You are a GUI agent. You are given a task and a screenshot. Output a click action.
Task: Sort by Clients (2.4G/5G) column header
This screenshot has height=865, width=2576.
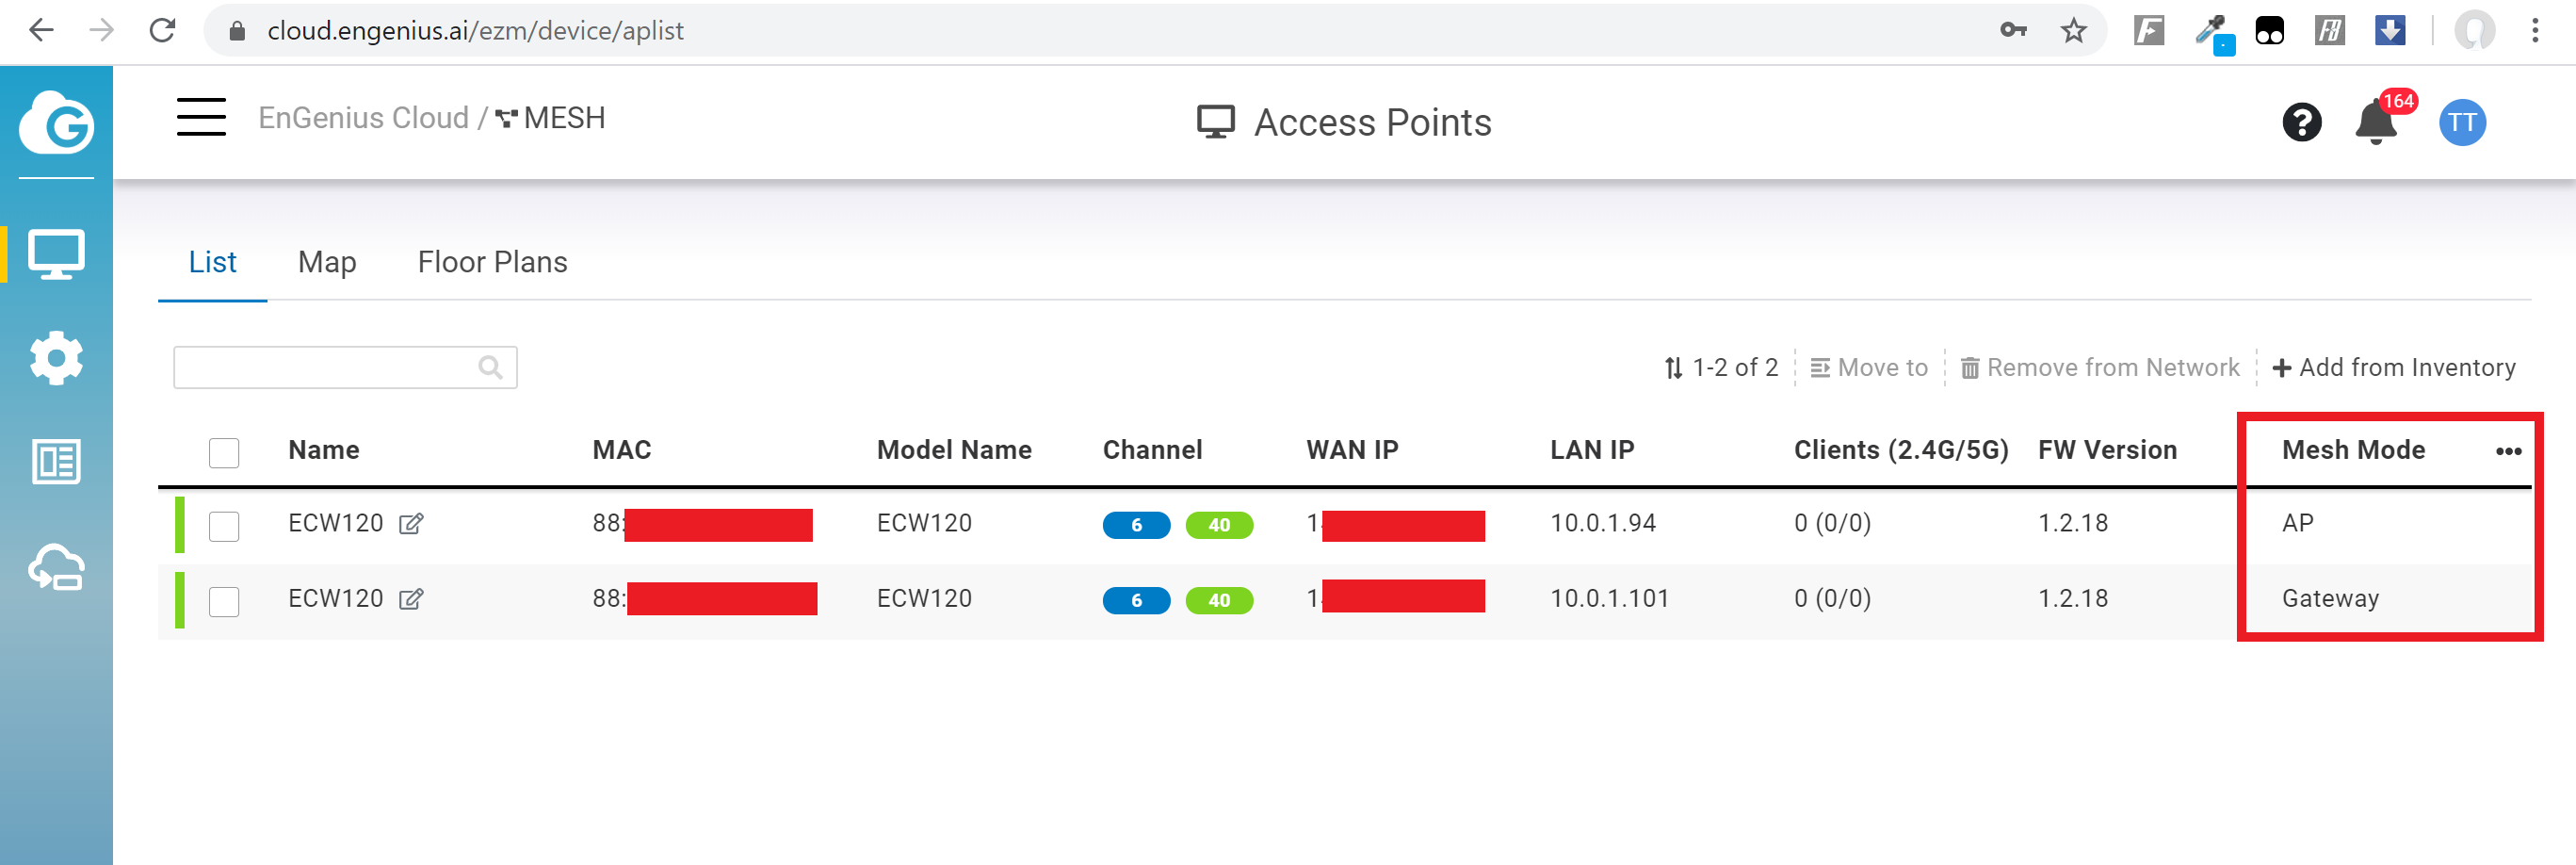pos(1901,450)
